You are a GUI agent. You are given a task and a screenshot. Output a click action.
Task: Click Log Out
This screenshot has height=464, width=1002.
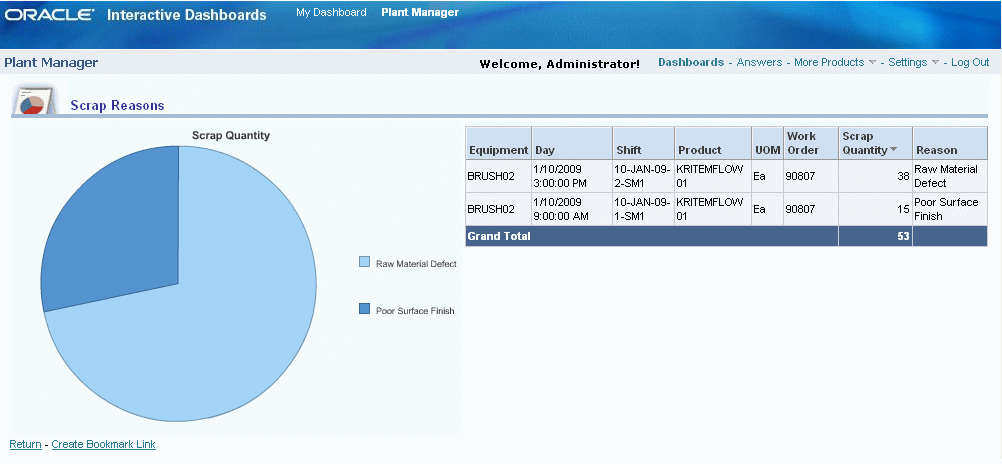[x=970, y=62]
